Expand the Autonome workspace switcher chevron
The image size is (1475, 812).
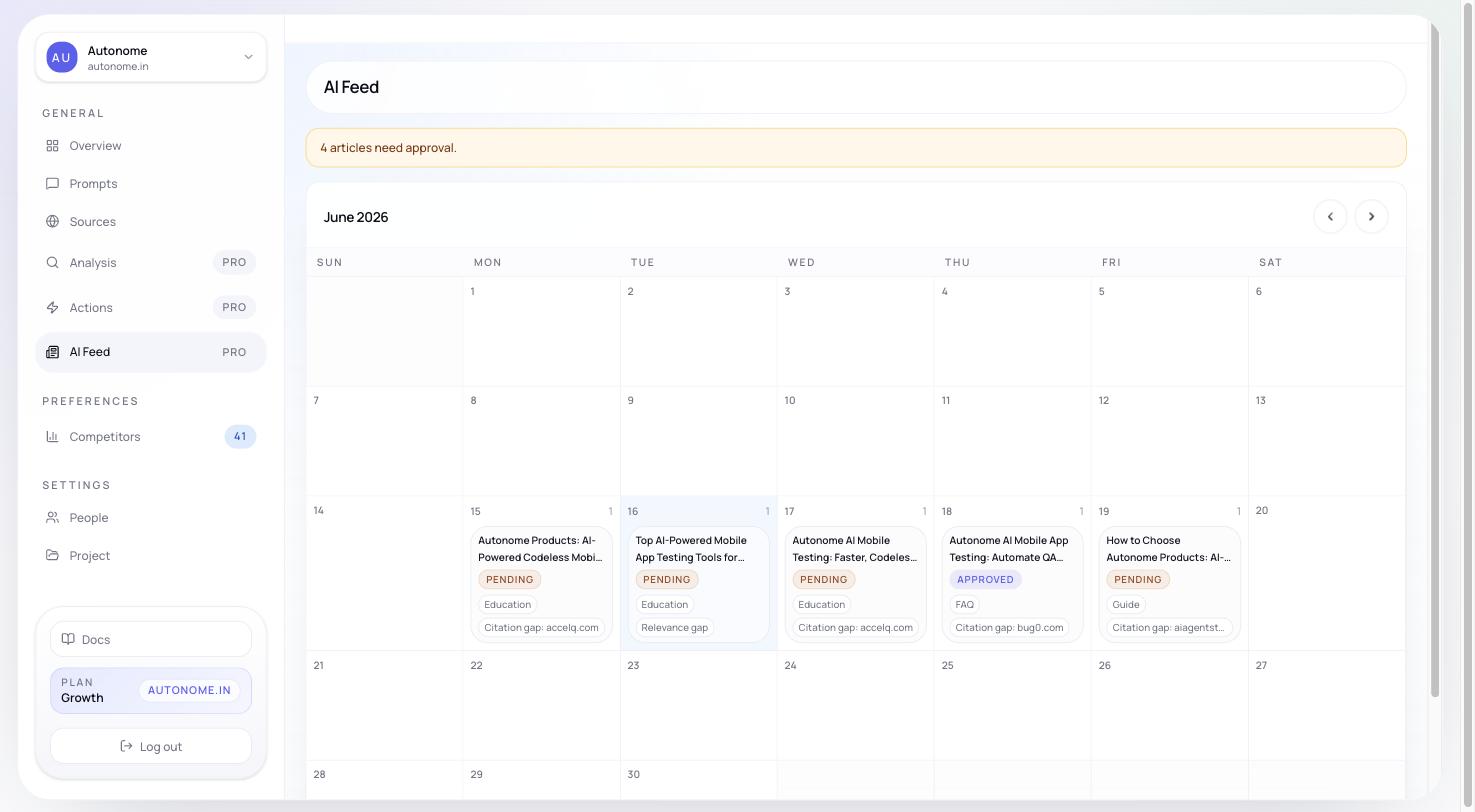click(x=248, y=57)
